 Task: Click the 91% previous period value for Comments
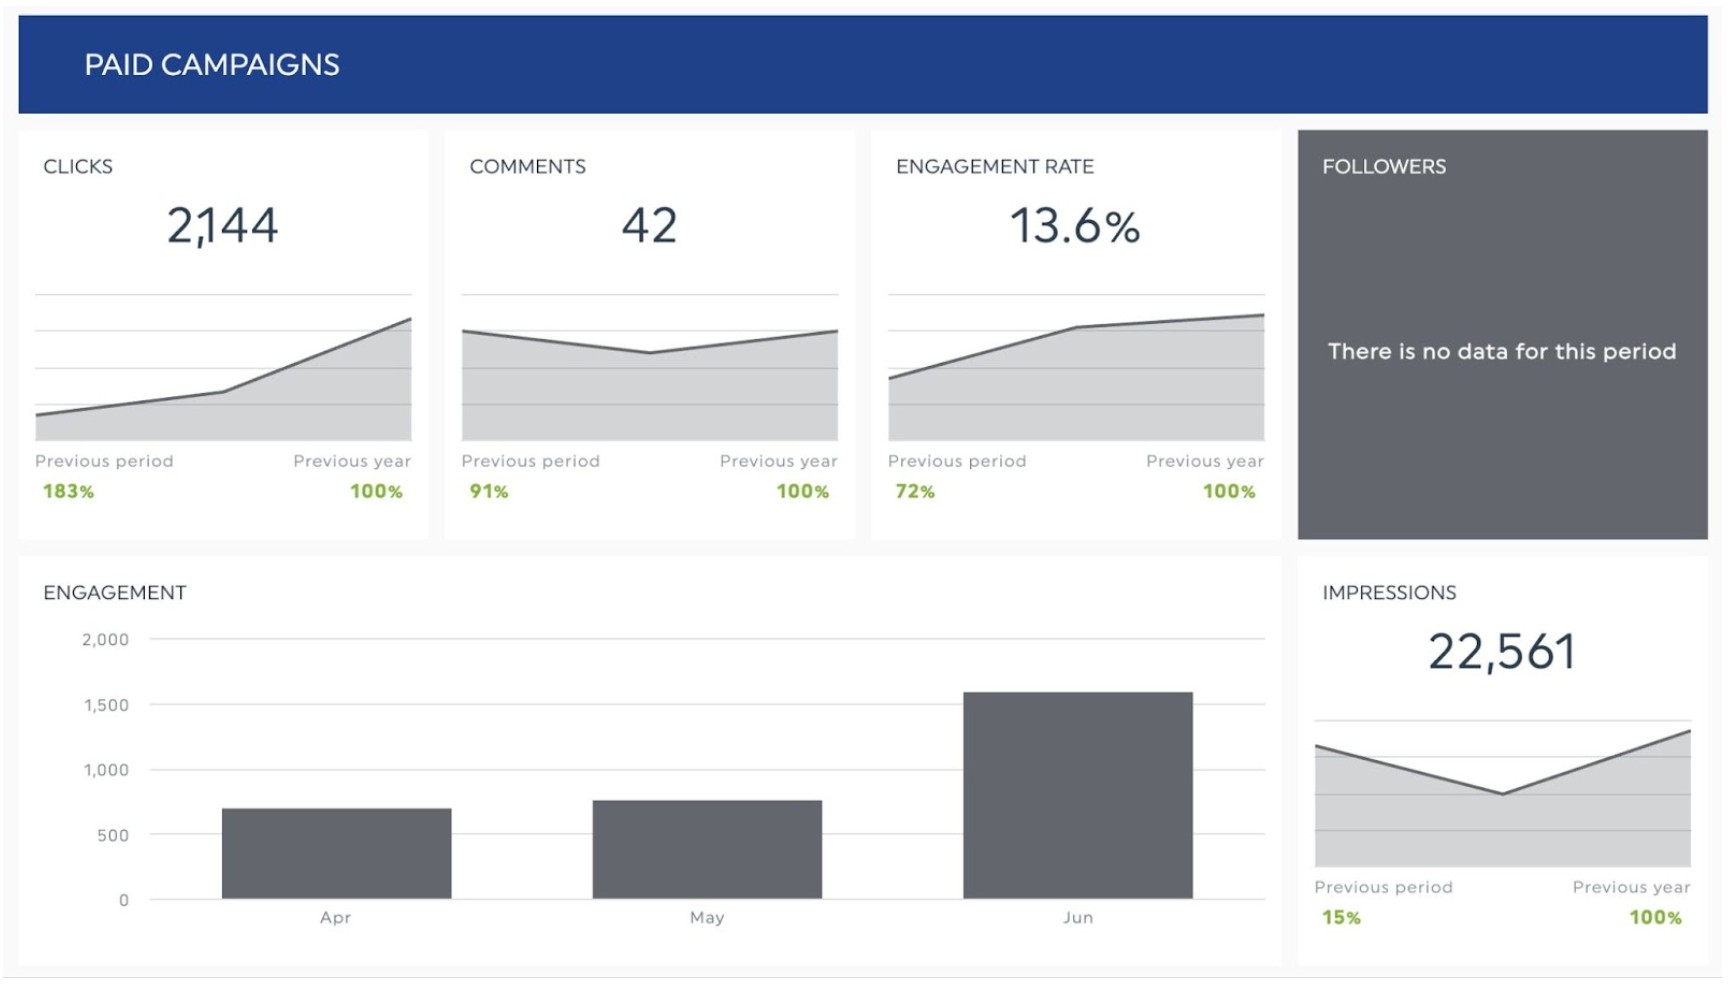coord(489,491)
